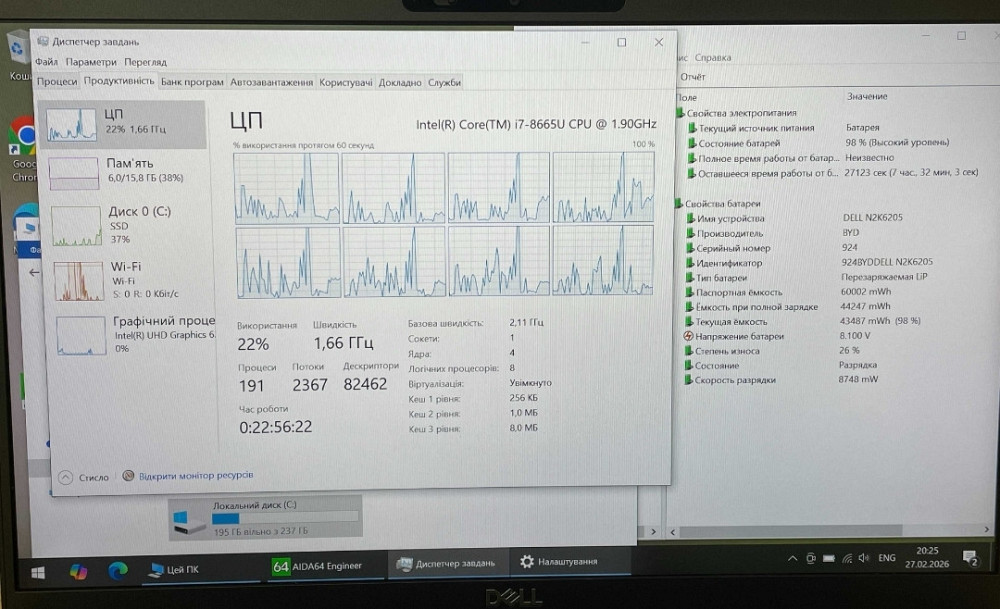Viewport: 1000px width, 609px height.
Task: Switch to the Процеси tab
Action: pyautogui.click(x=56, y=82)
